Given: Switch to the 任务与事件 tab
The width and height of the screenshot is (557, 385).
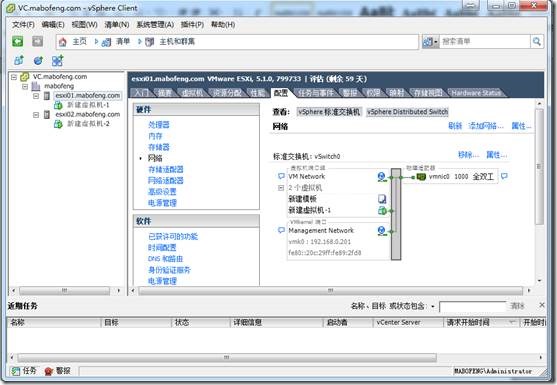Looking at the screenshot, I should click(x=315, y=93).
